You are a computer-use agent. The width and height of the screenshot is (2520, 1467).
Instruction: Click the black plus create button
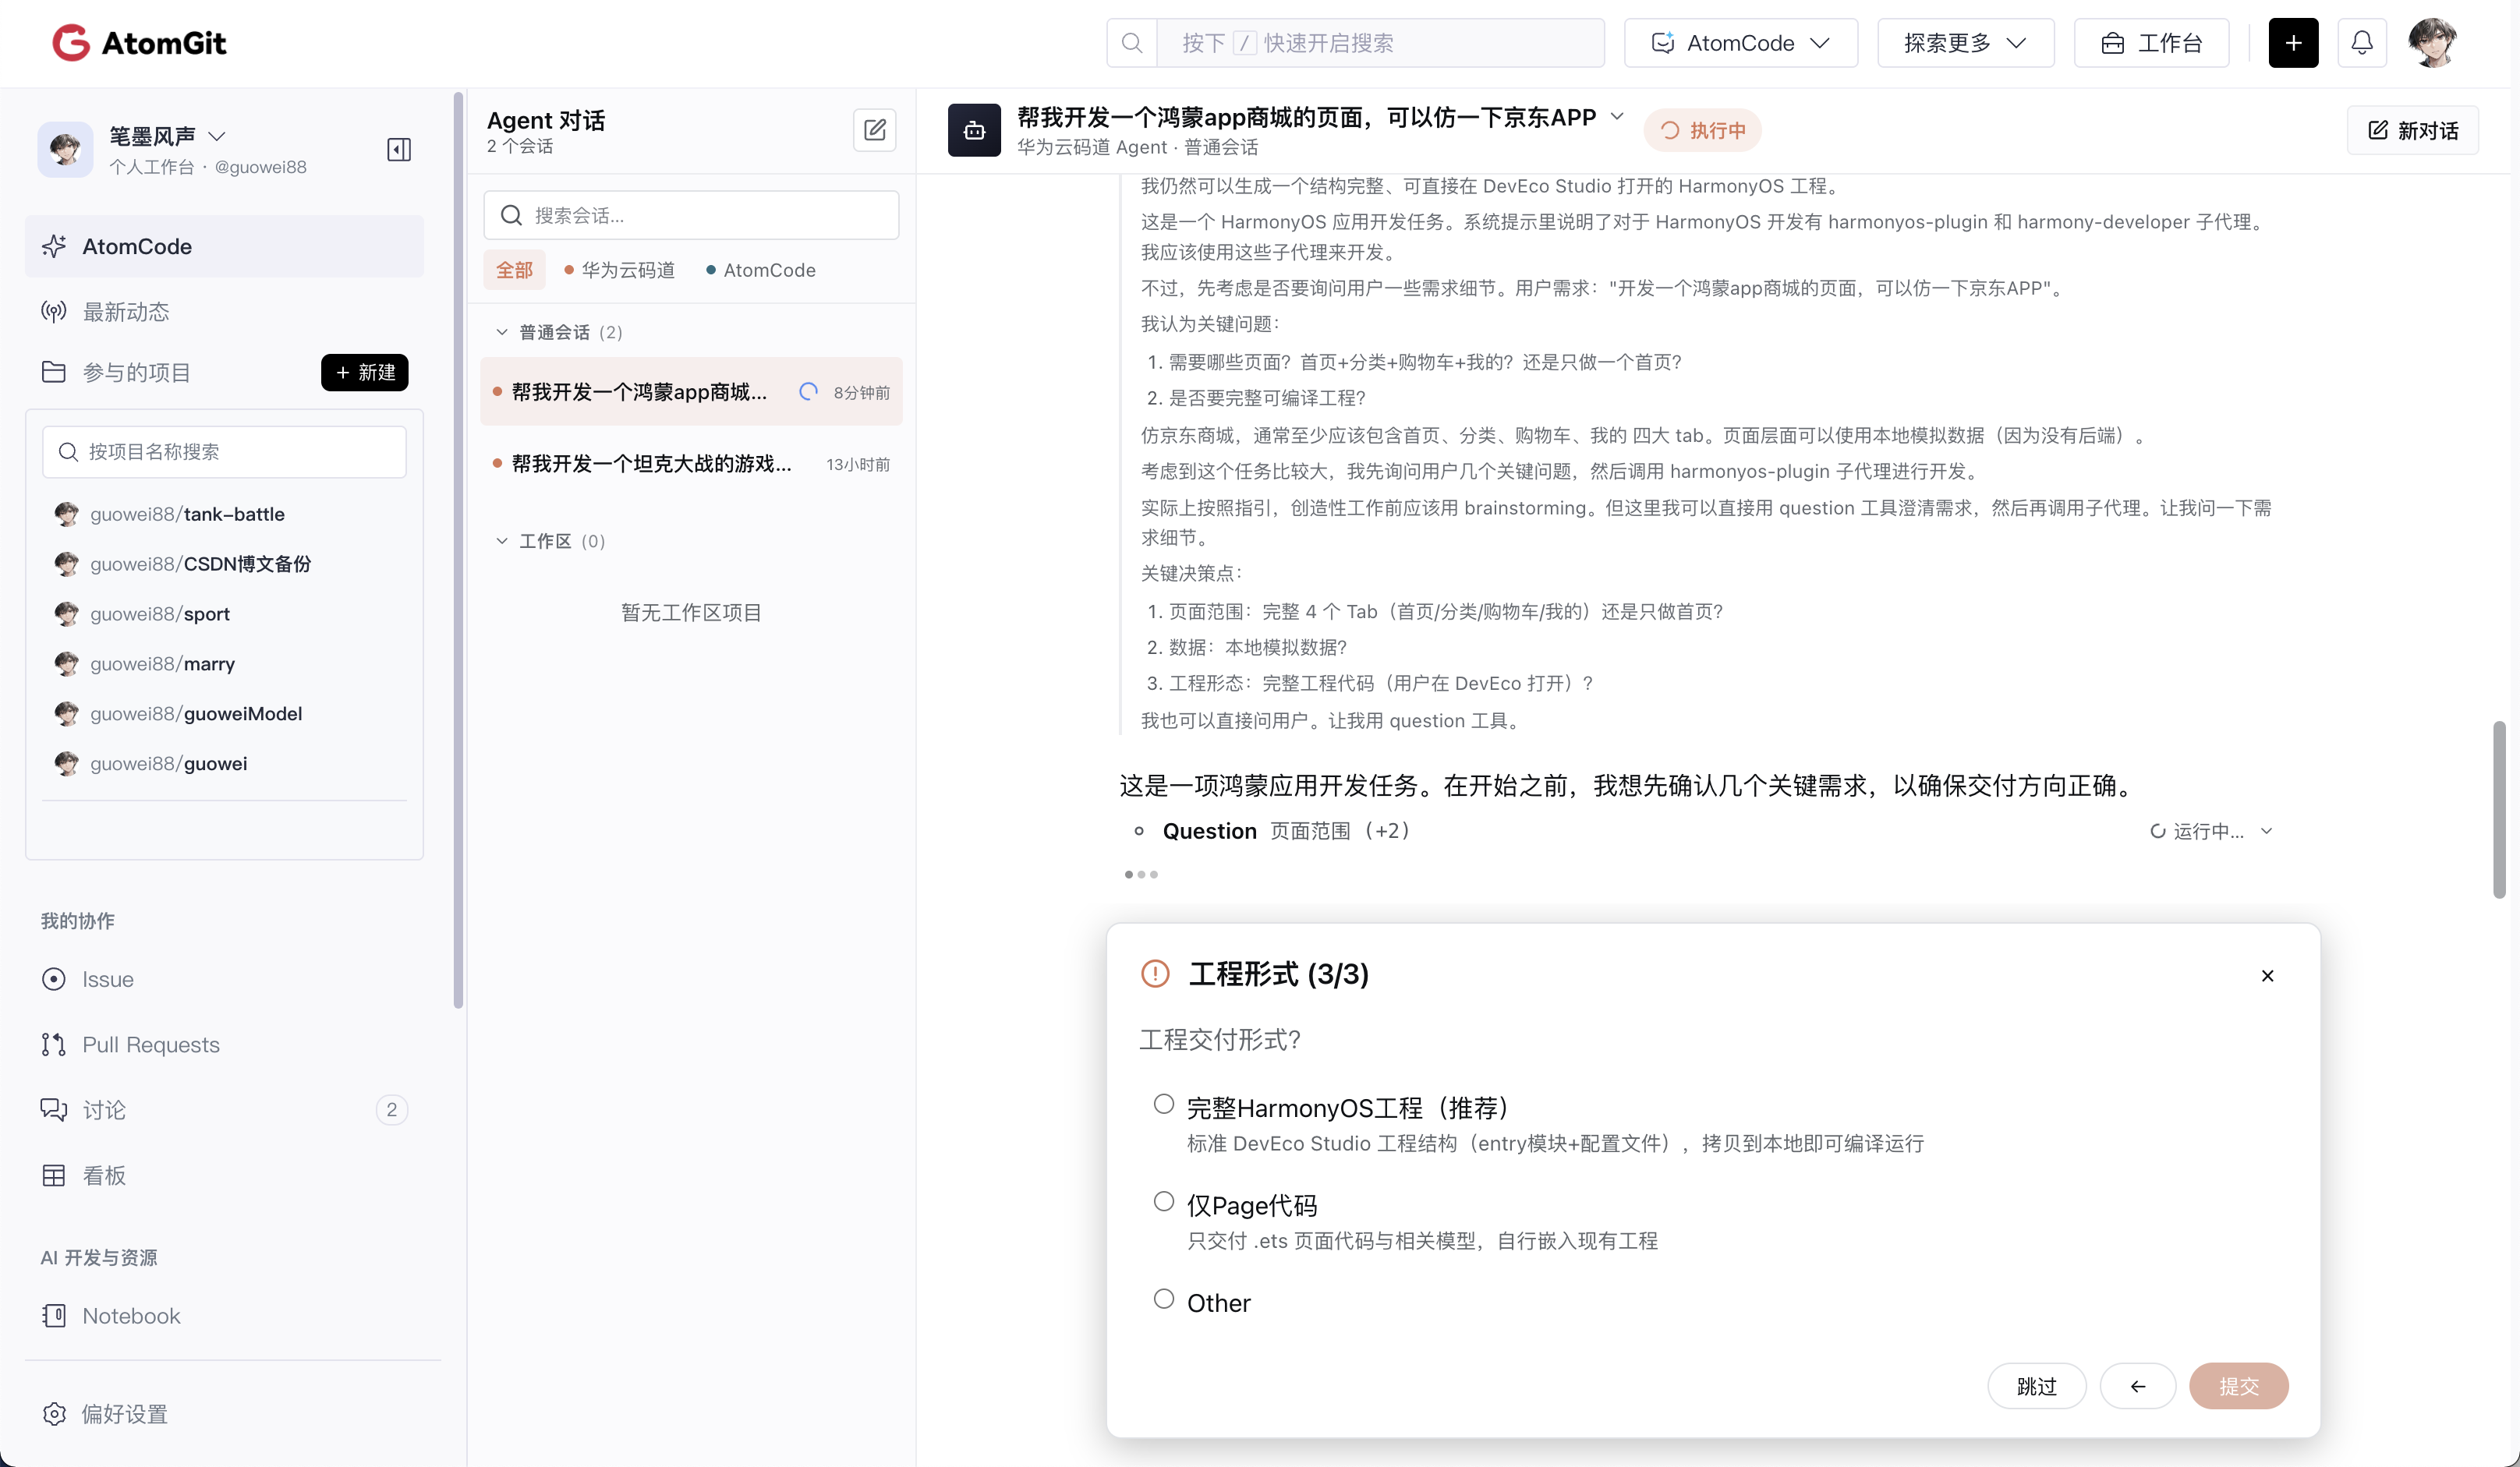(2293, 43)
